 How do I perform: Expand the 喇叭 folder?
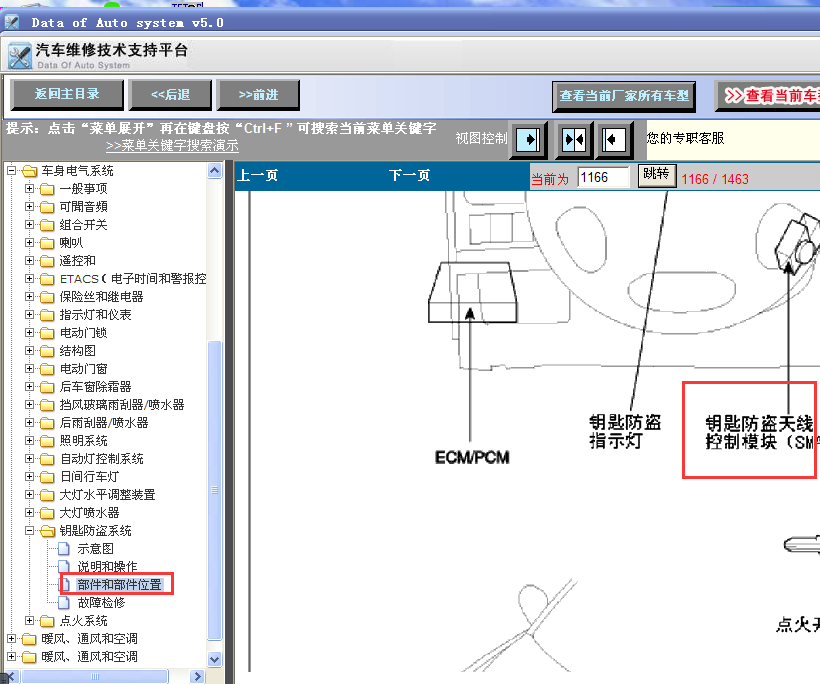[x=29, y=243]
